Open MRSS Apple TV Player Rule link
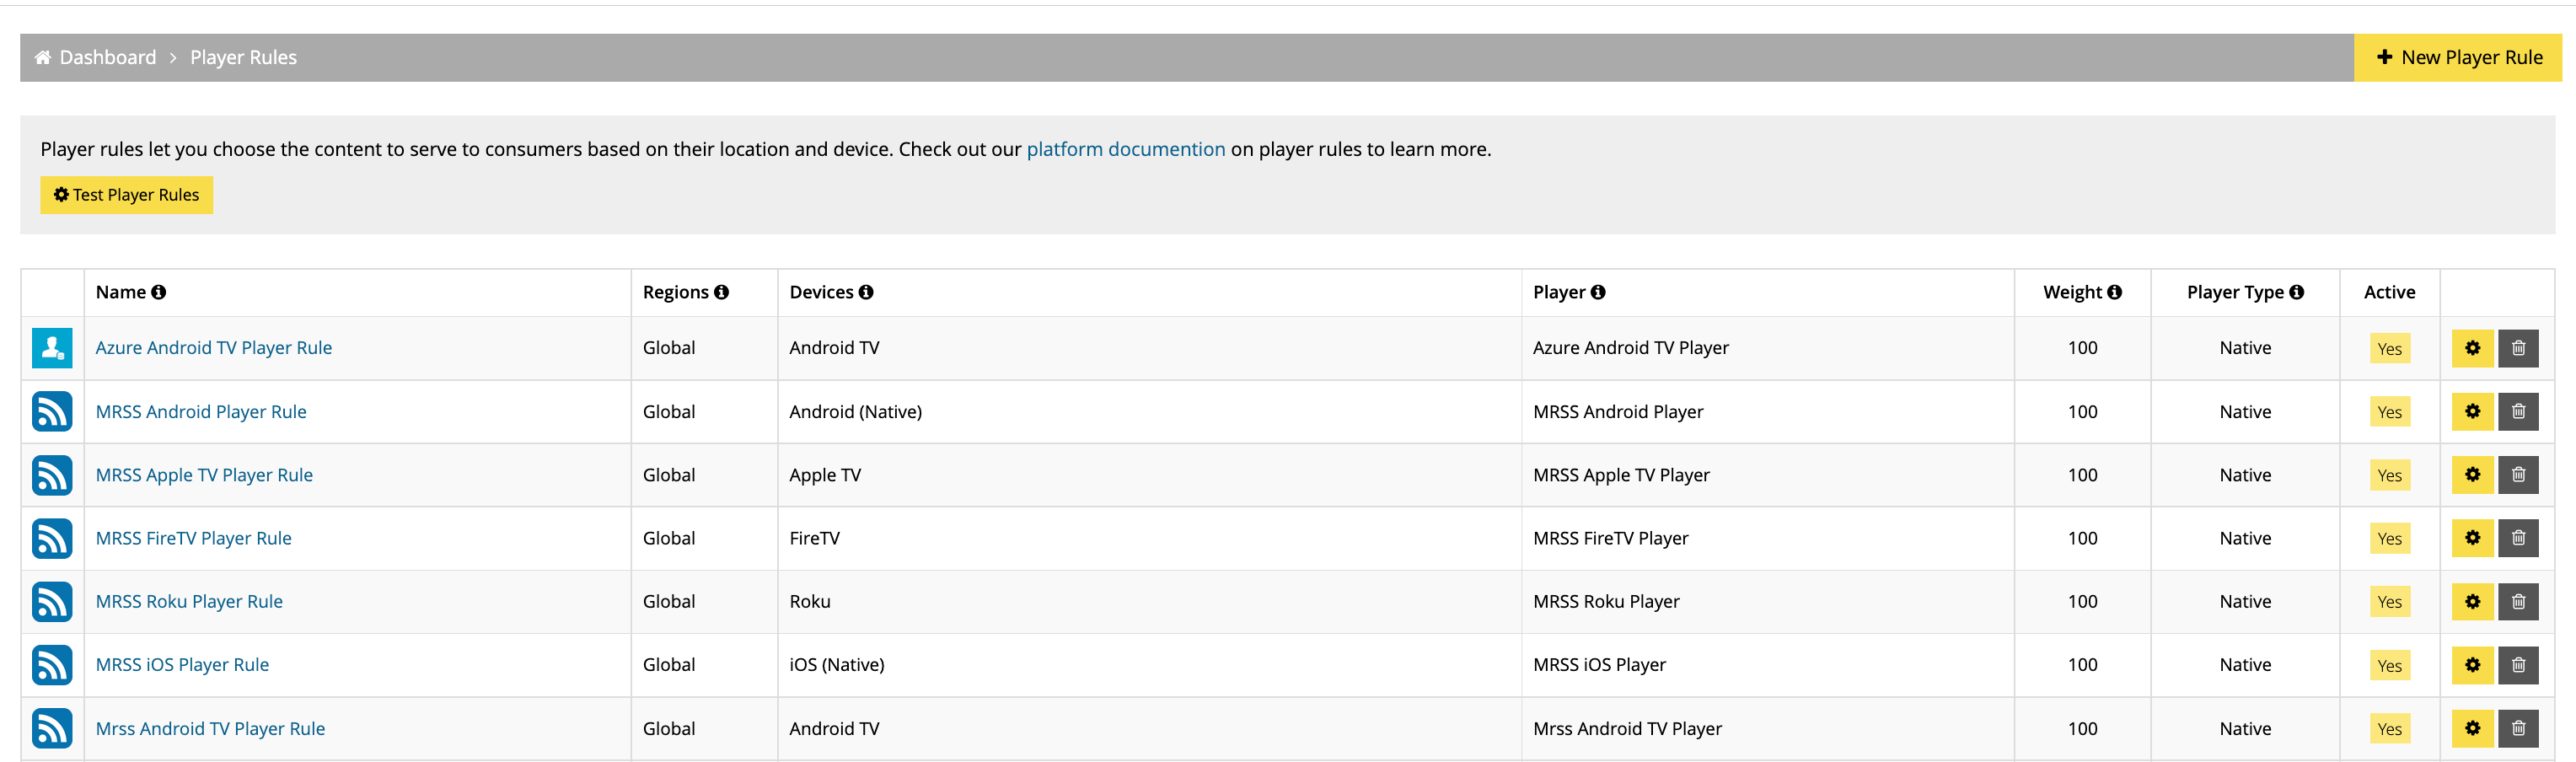 point(204,475)
